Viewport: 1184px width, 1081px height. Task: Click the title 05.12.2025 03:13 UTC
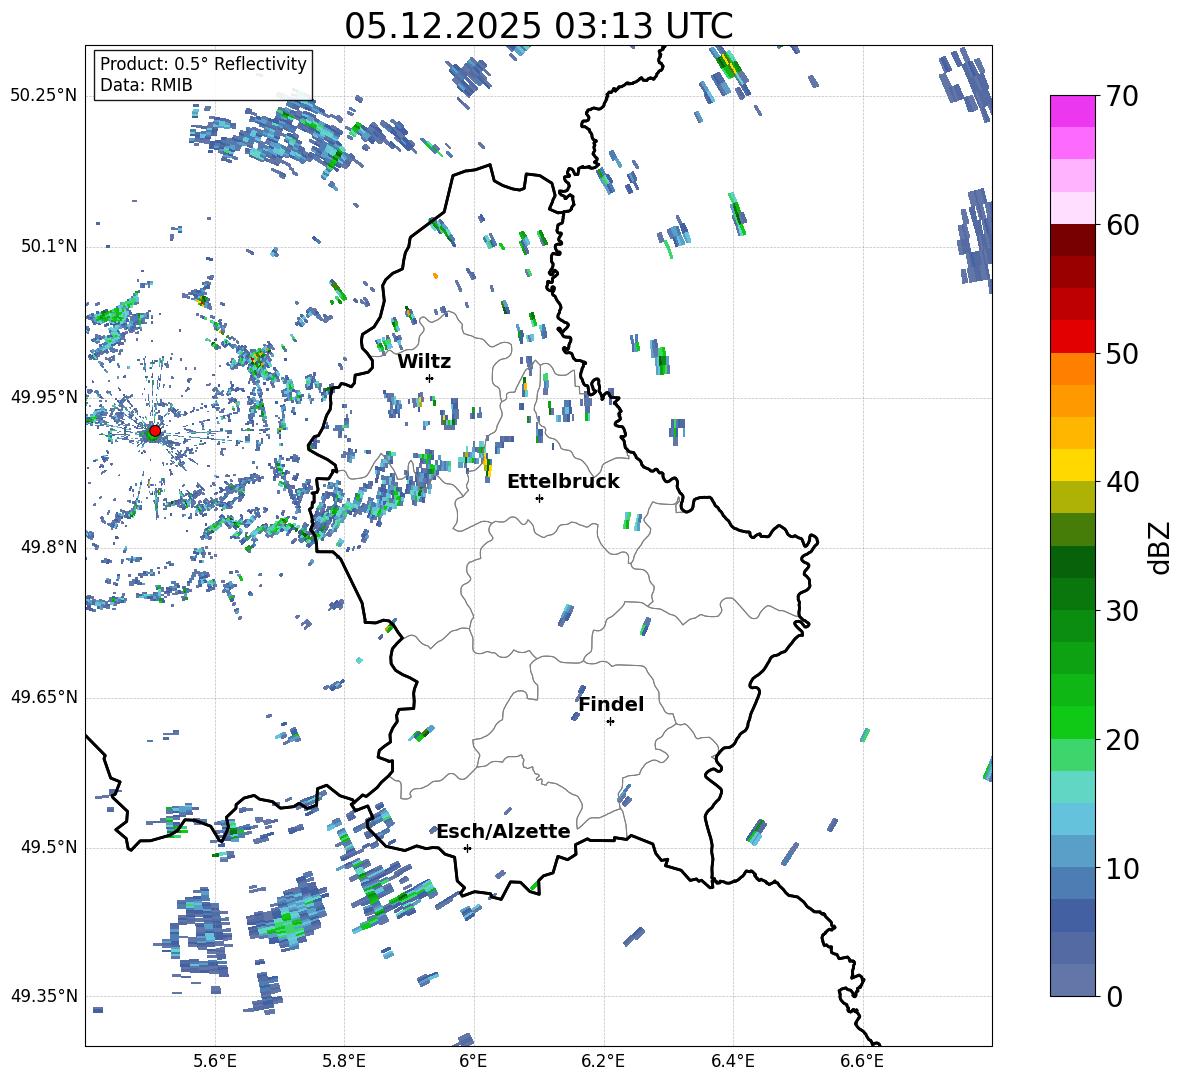click(x=538, y=26)
